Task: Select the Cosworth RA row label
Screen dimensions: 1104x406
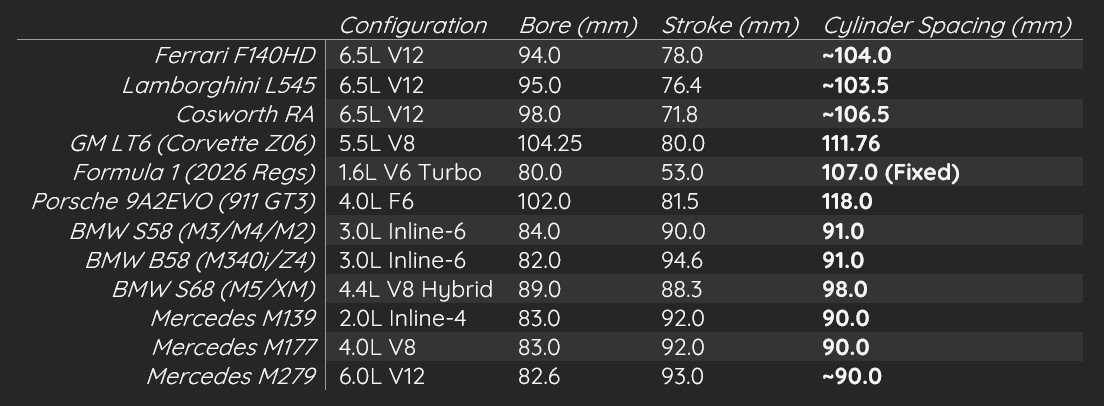Action: (x=246, y=114)
